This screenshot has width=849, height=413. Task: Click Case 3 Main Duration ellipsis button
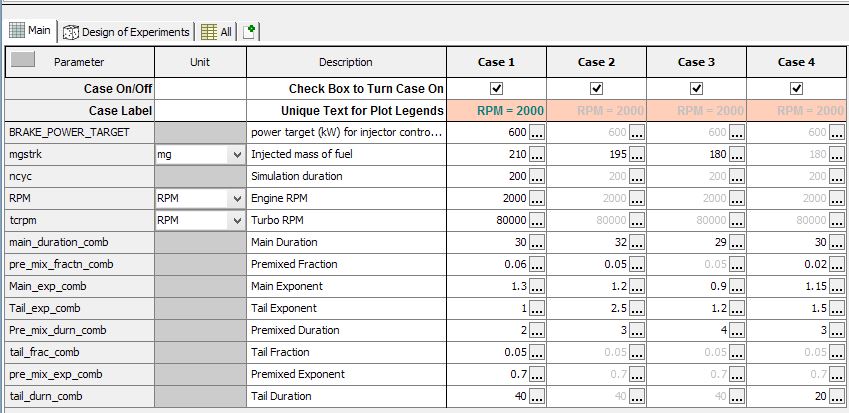click(736, 242)
